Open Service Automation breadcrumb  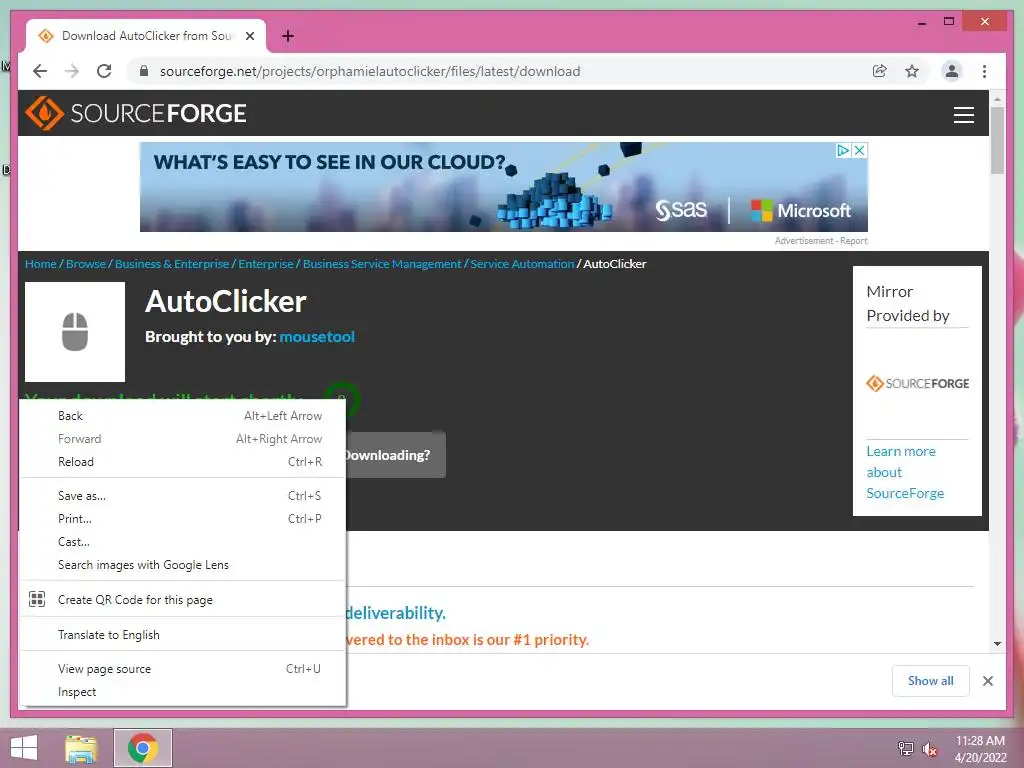point(522,264)
